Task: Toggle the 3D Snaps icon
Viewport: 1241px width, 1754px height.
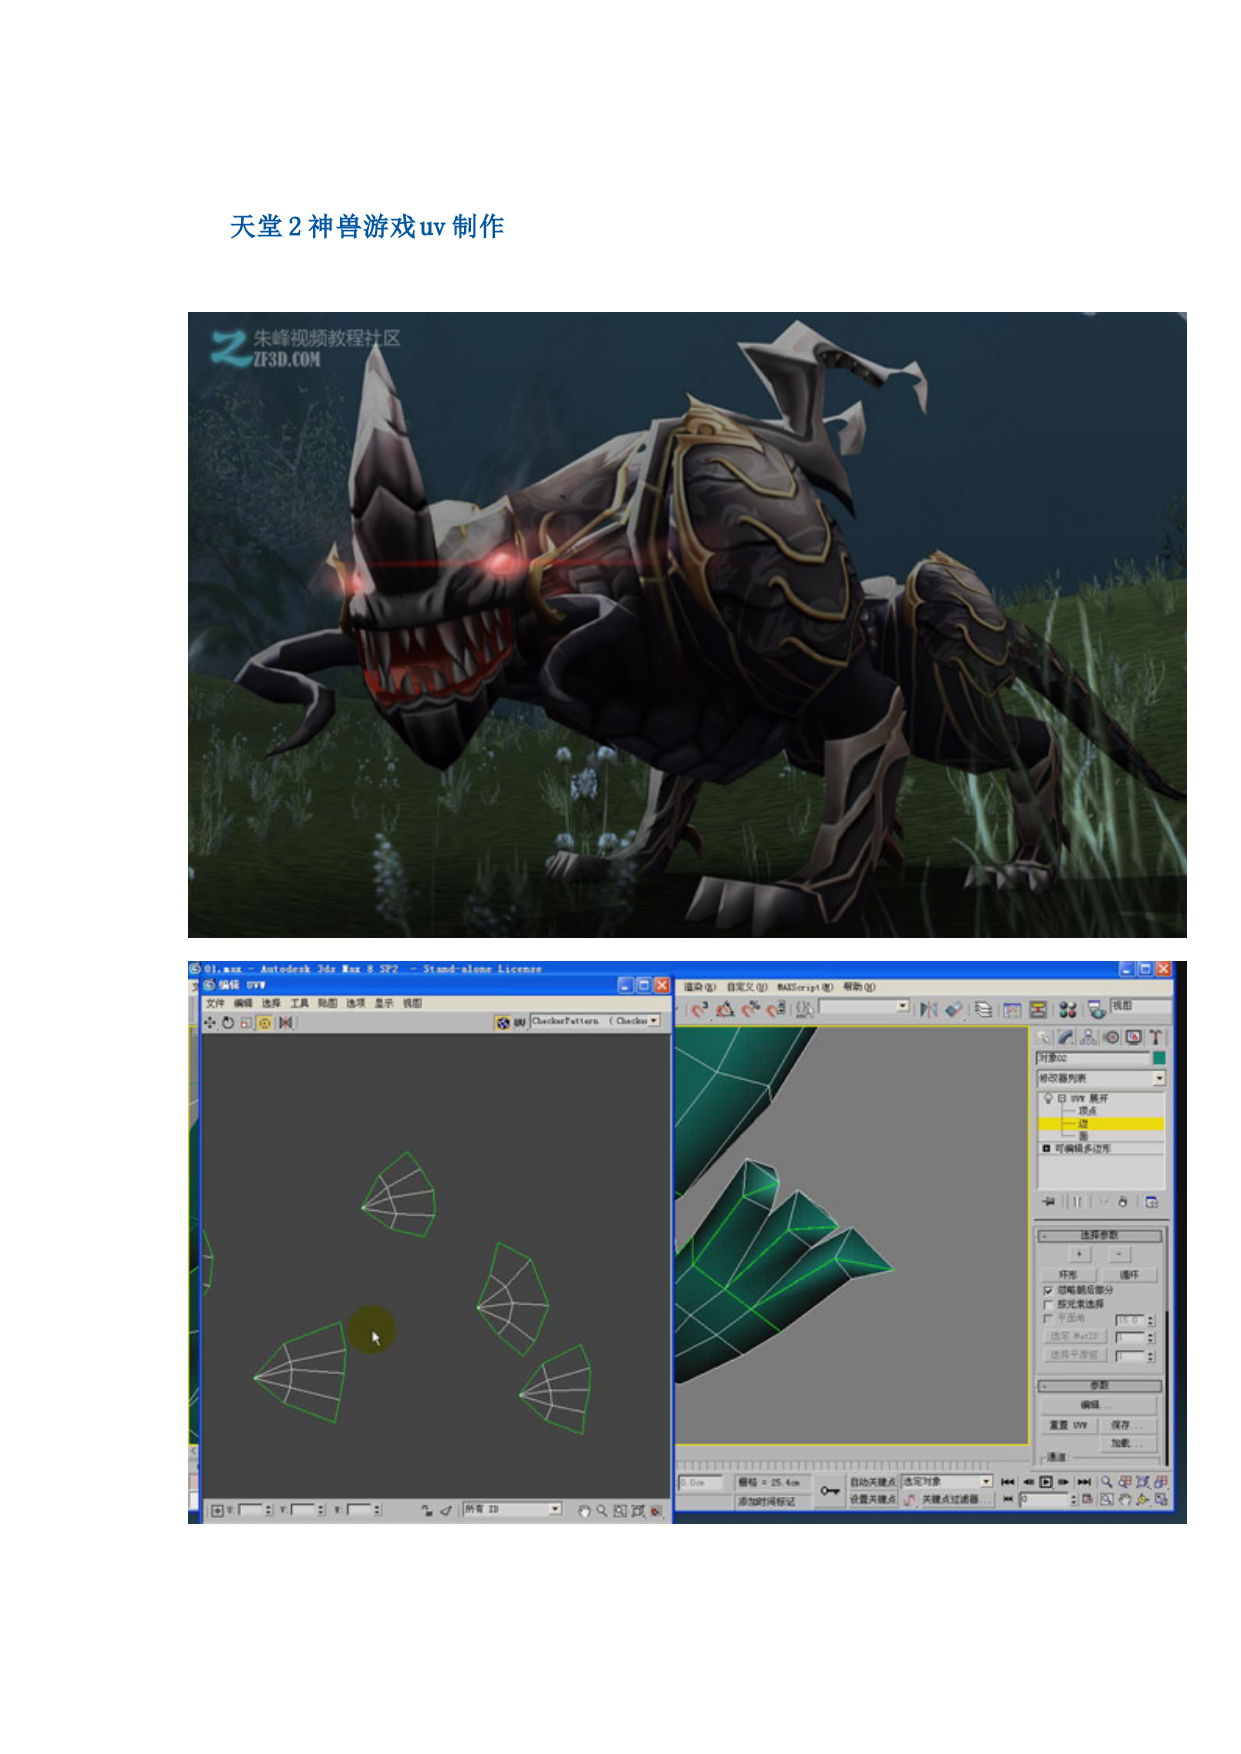Action: pos(699,1010)
